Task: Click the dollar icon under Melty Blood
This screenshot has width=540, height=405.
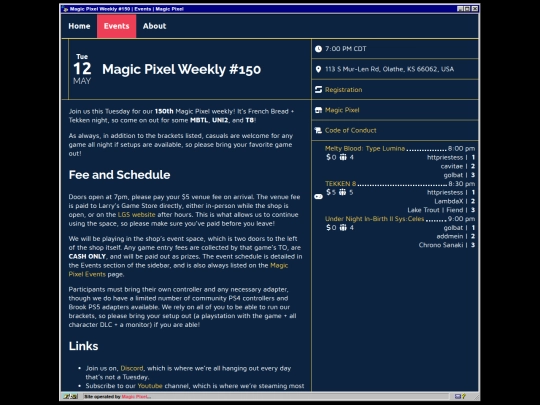Action: click(328, 157)
